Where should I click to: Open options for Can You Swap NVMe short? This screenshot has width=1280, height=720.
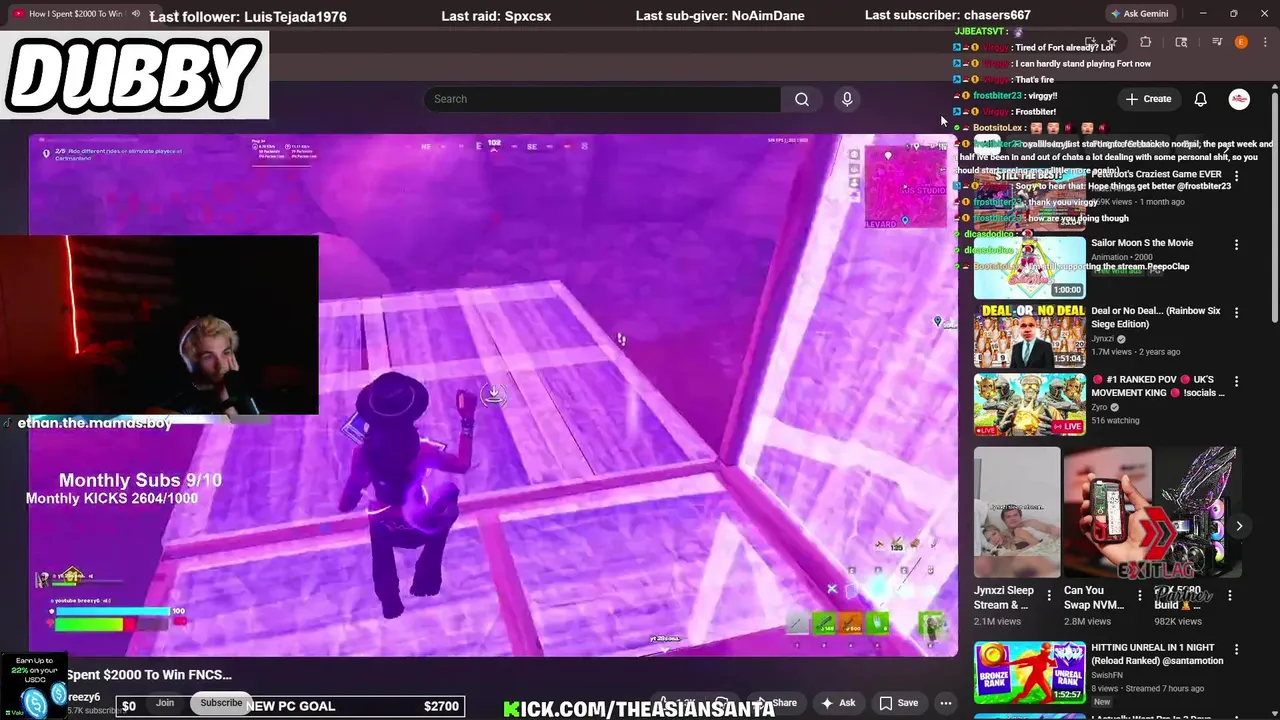click(1138, 596)
